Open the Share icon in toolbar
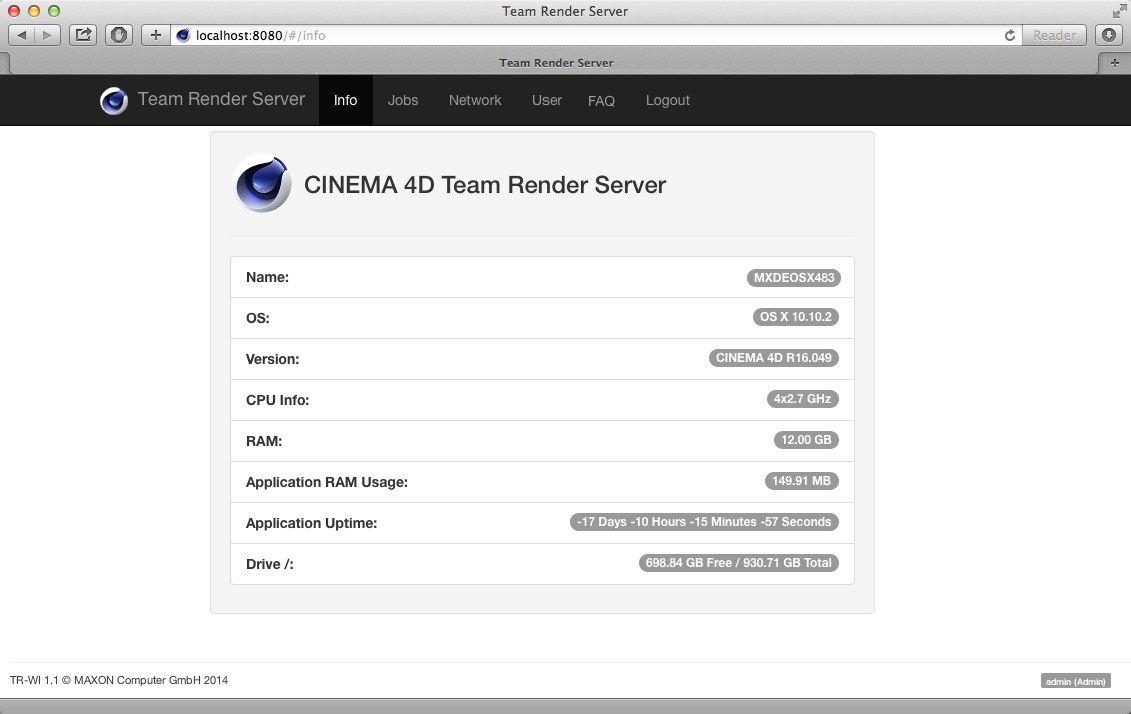The height and width of the screenshot is (714, 1131). [84, 35]
